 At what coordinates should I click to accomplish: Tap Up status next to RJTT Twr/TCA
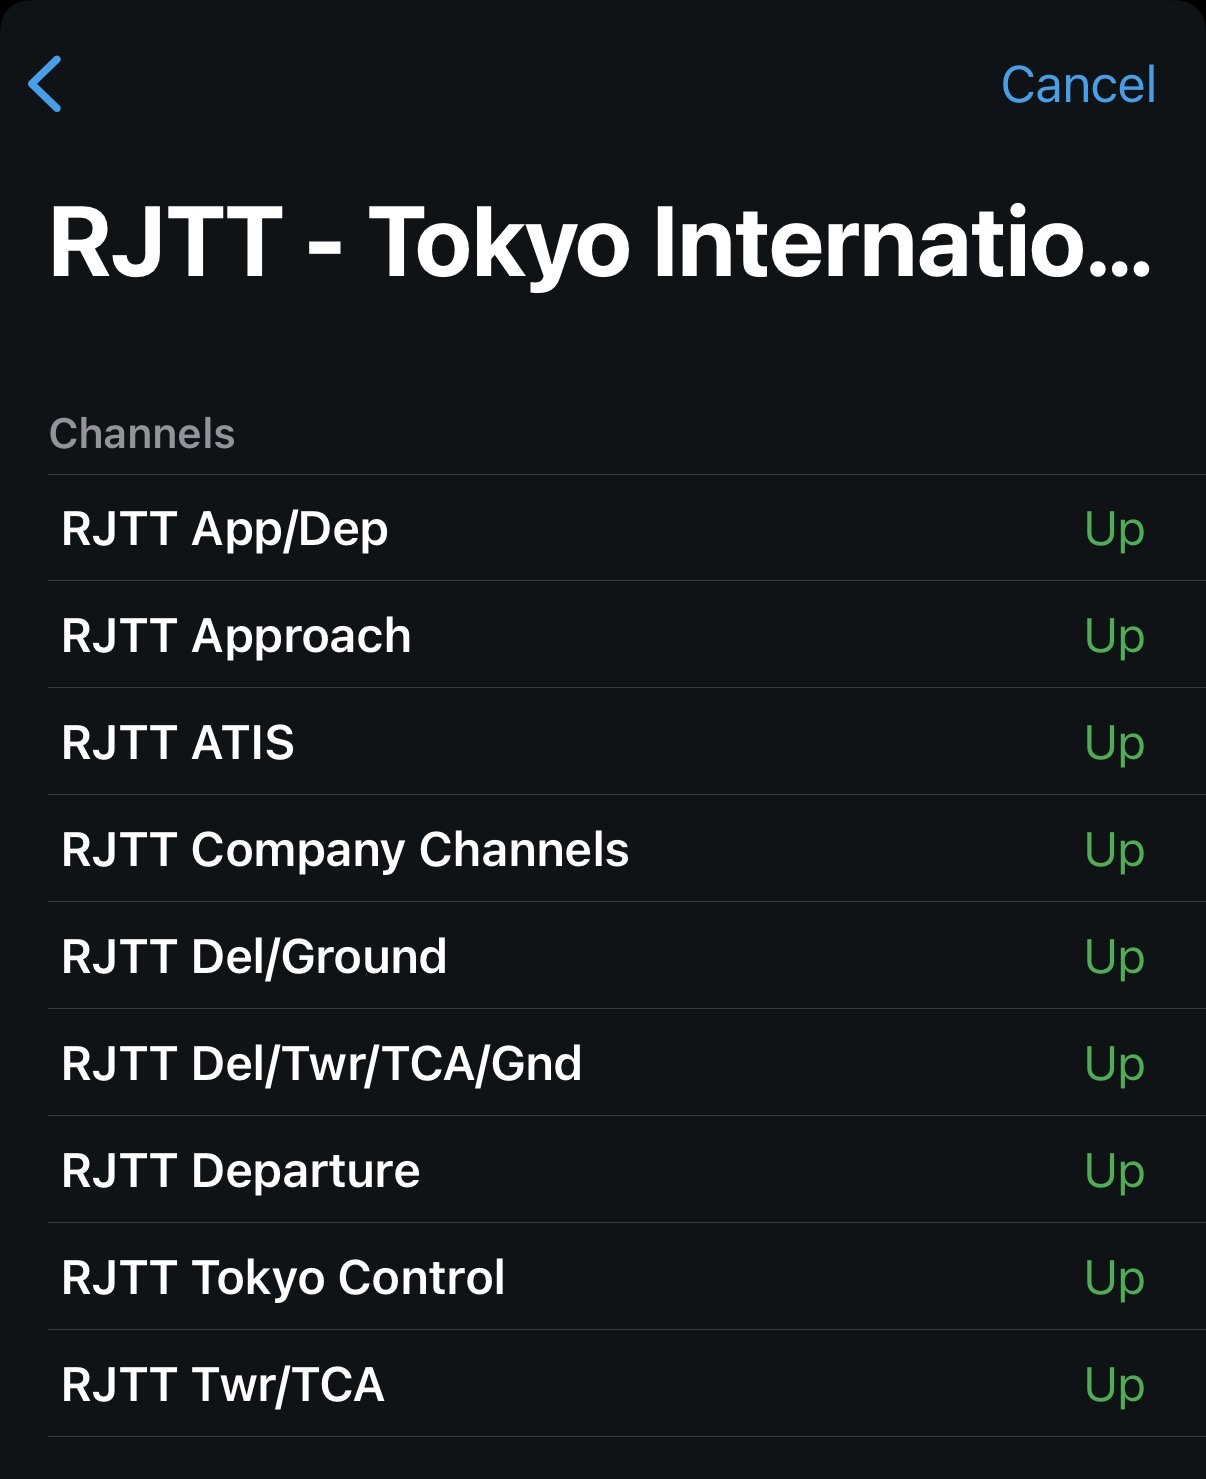coord(1114,1385)
